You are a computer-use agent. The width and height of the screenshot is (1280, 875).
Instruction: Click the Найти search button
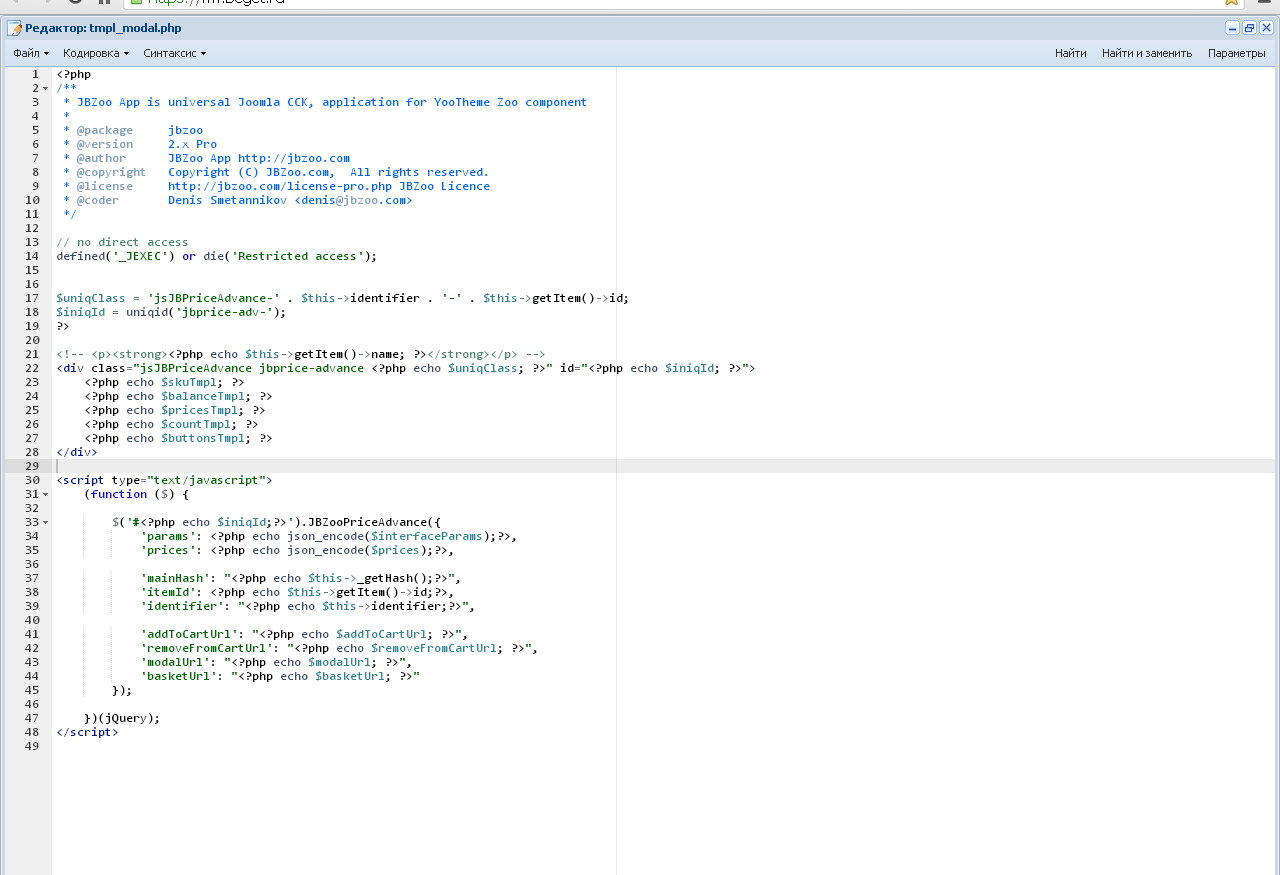click(x=1070, y=53)
